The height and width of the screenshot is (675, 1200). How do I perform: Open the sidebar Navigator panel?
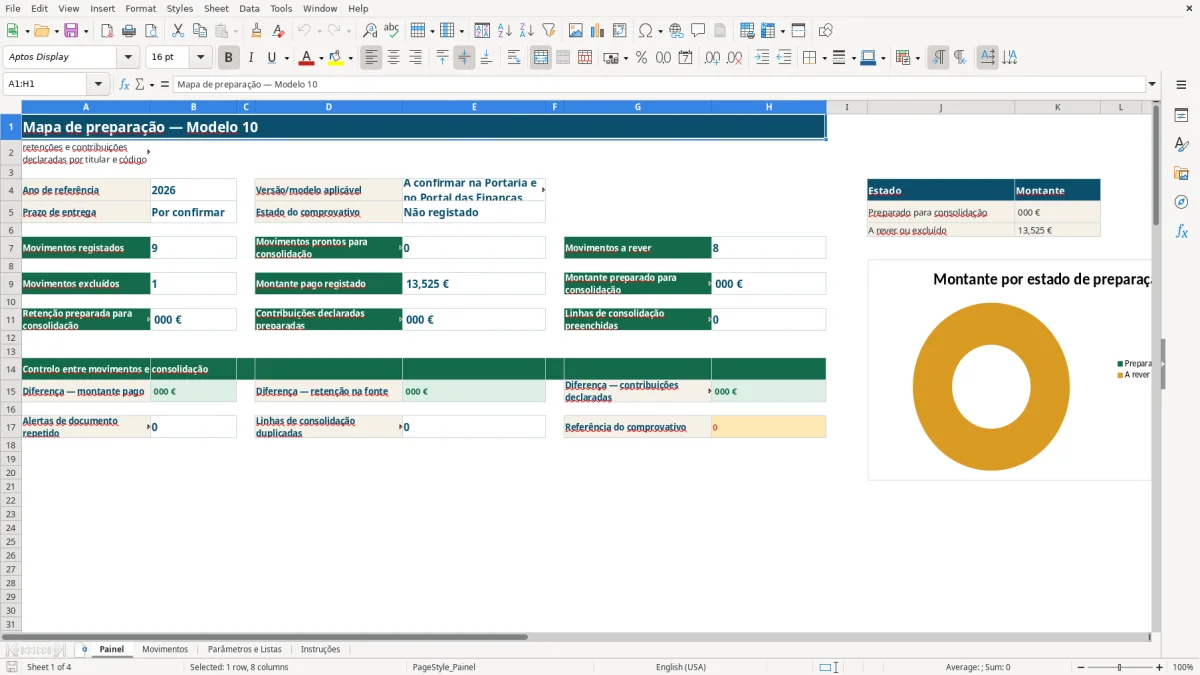[1181, 202]
